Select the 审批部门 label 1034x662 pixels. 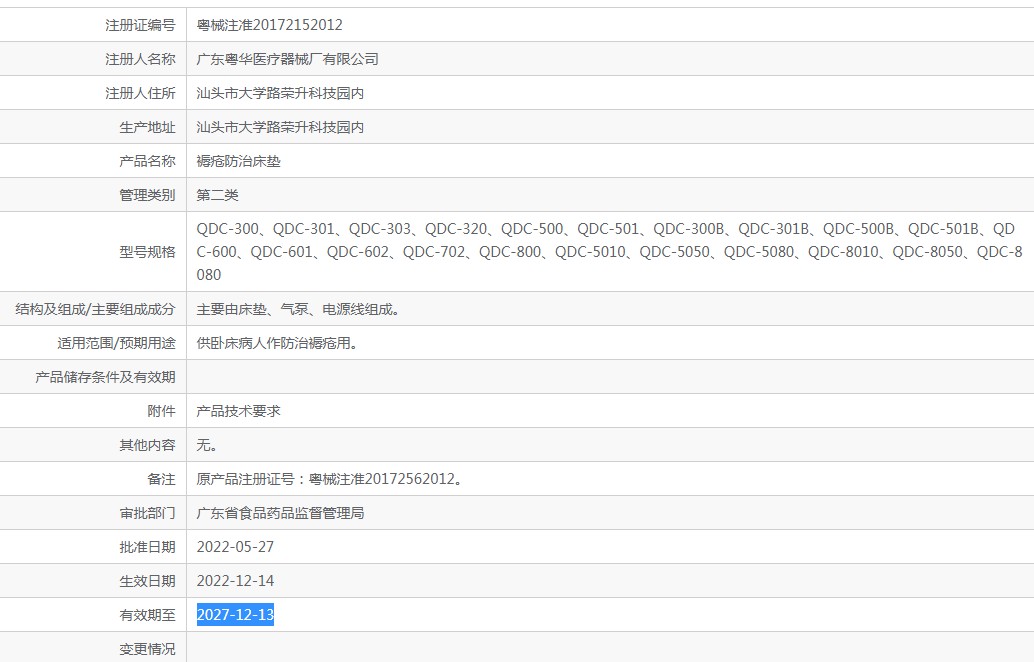coord(148,513)
